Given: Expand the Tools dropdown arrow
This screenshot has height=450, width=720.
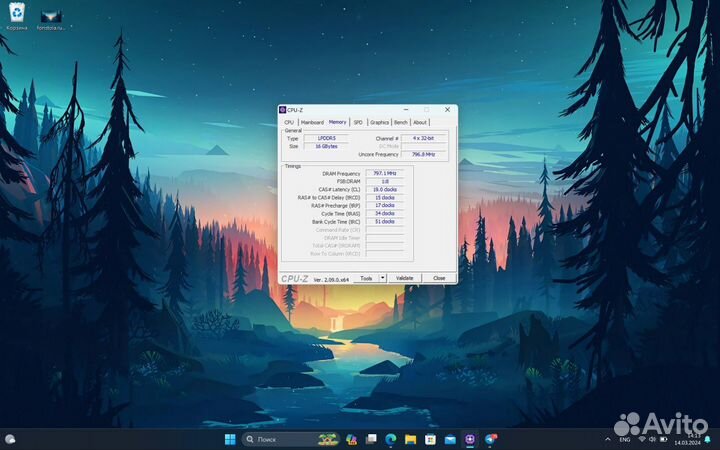Looking at the screenshot, I should click(382, 278).
